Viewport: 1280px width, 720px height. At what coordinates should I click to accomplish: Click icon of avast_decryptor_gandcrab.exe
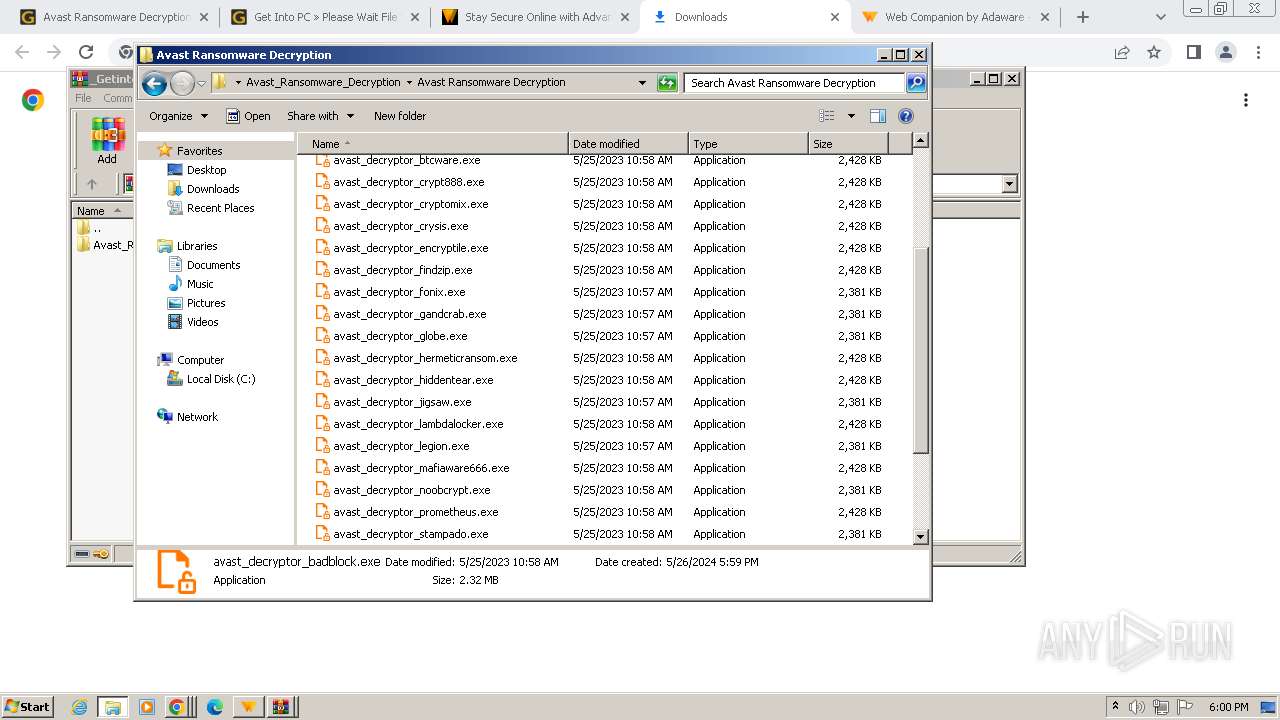pyautogui.click(x=322, y=314)
